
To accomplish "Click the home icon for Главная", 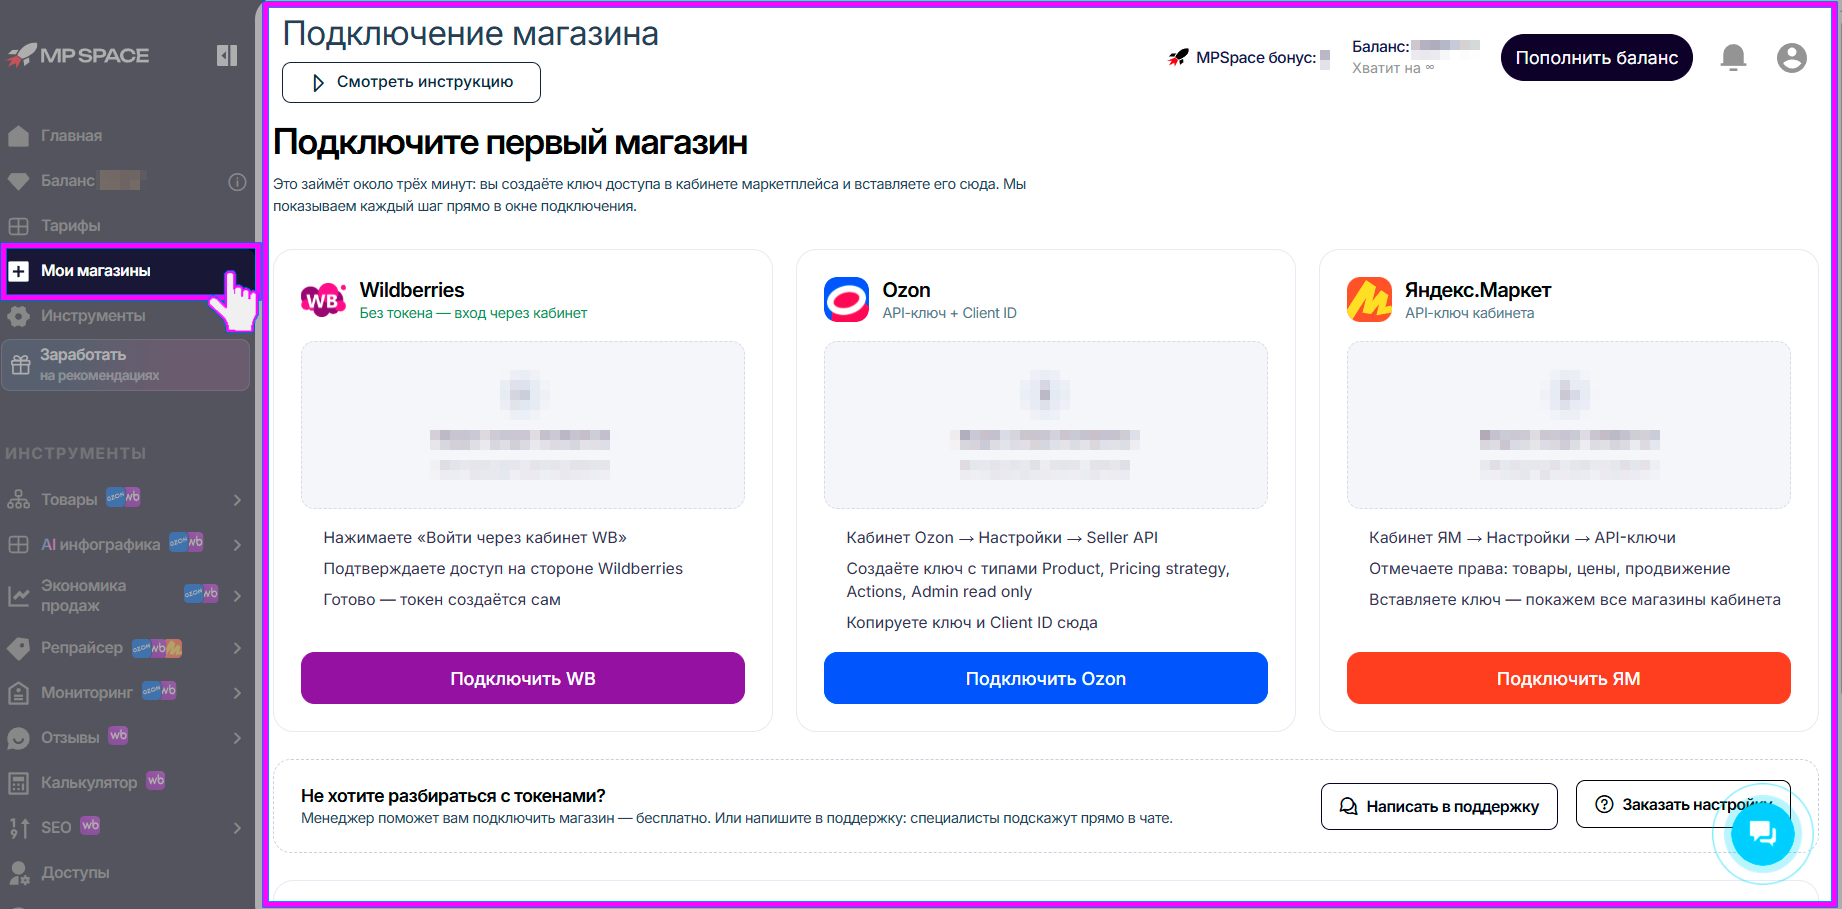I will pyautogui.click(x=18, y=136).
